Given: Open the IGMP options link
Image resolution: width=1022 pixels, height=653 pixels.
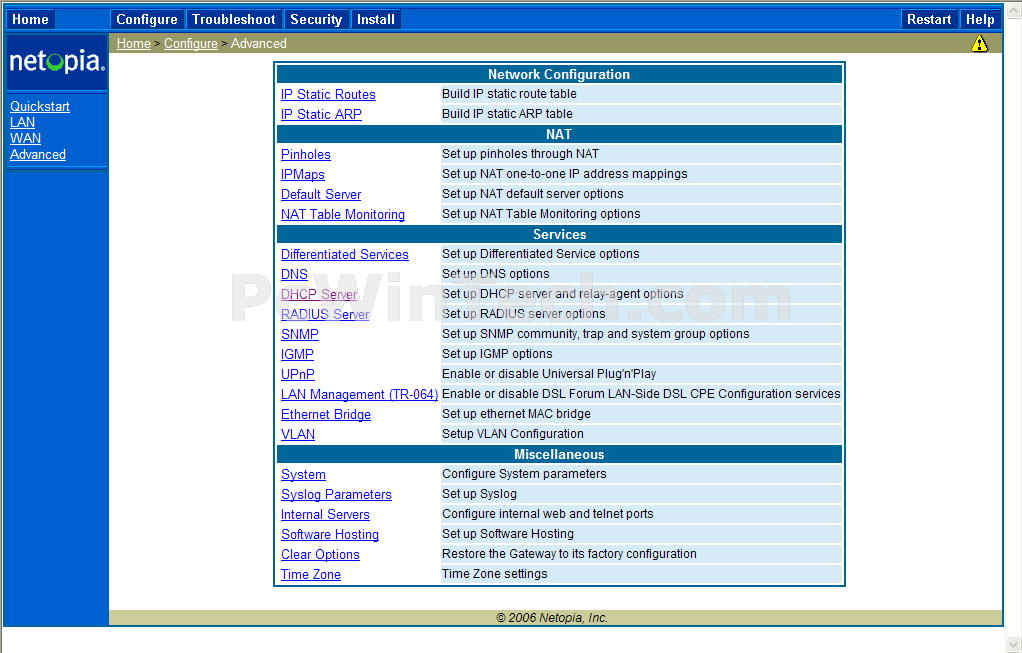Looking at the screenshot, I should [297, 355].
